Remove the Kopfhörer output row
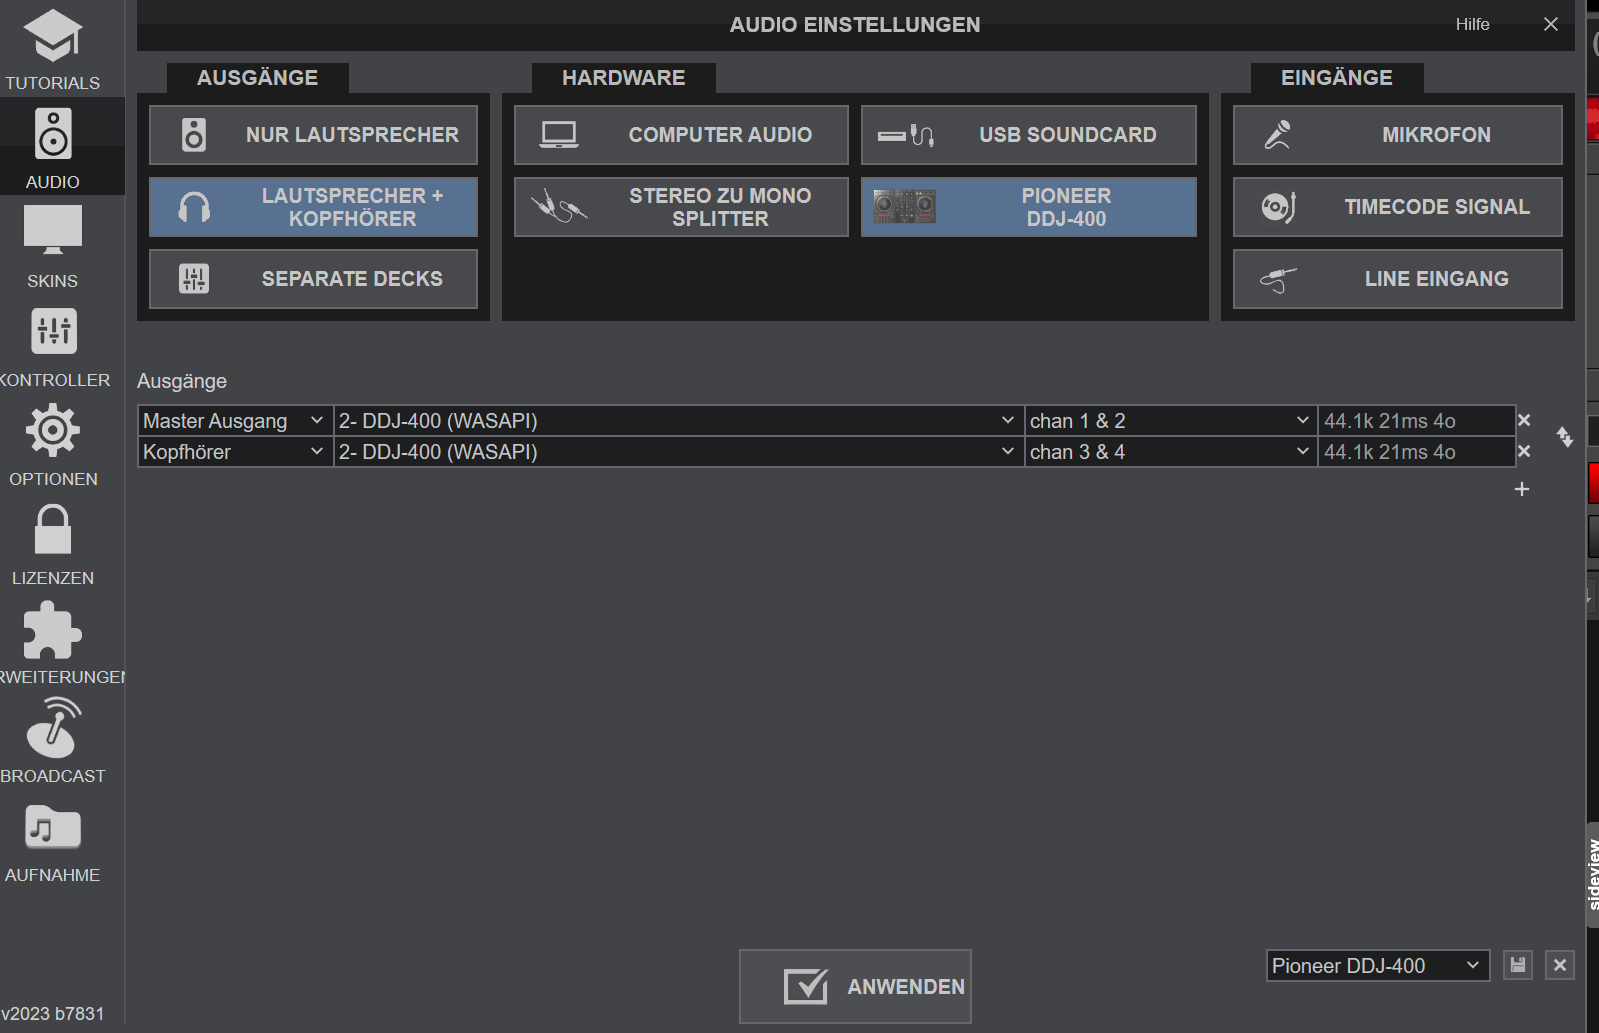 [1524, 451]
